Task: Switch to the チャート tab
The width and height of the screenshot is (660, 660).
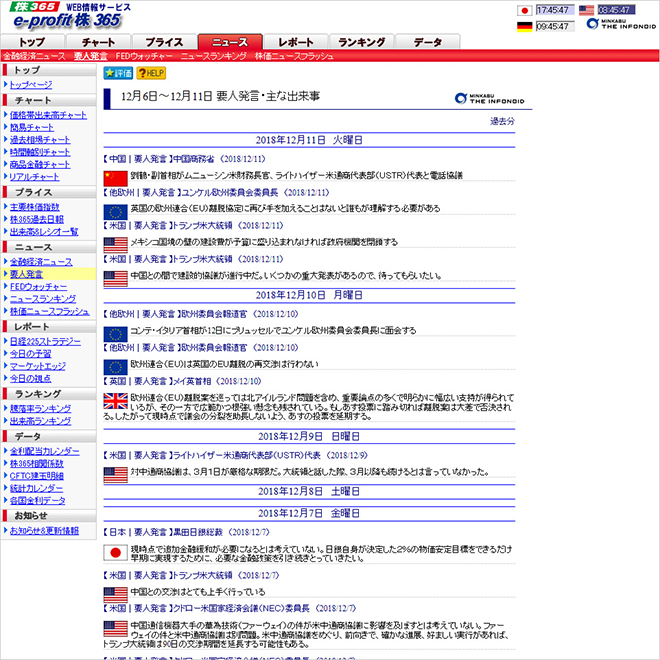Action: click(x=98, y=42)
